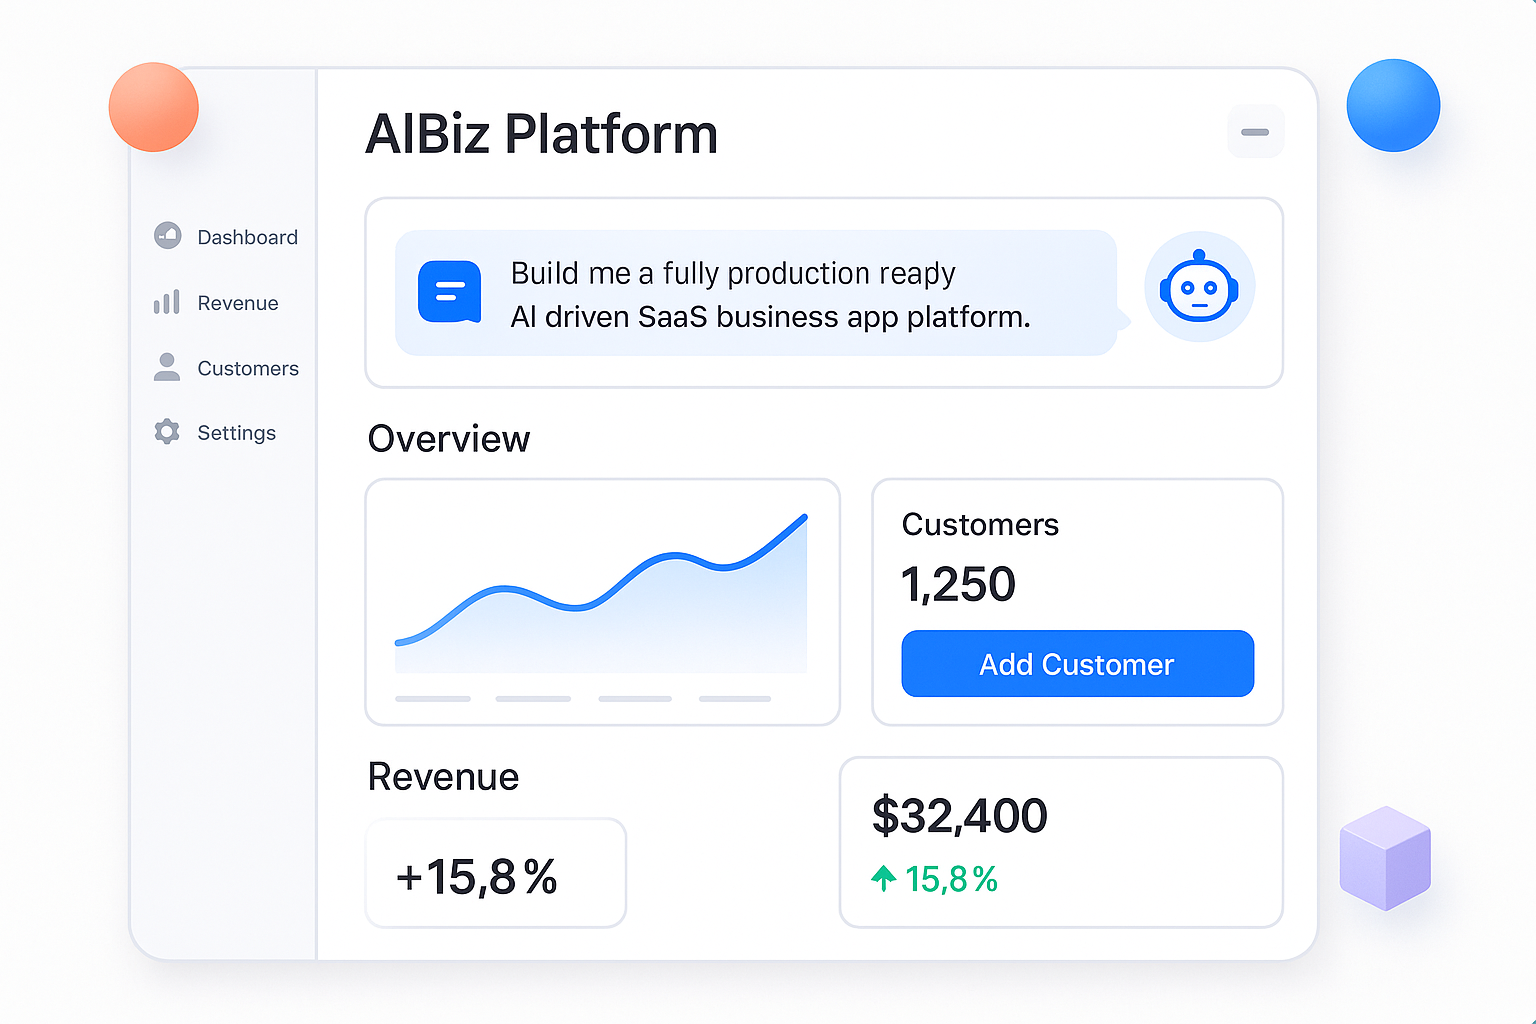The width and height of the screenshot is (1536, 1024).
Task: Open the Dashboard menu entry
Action: [247, 236]
